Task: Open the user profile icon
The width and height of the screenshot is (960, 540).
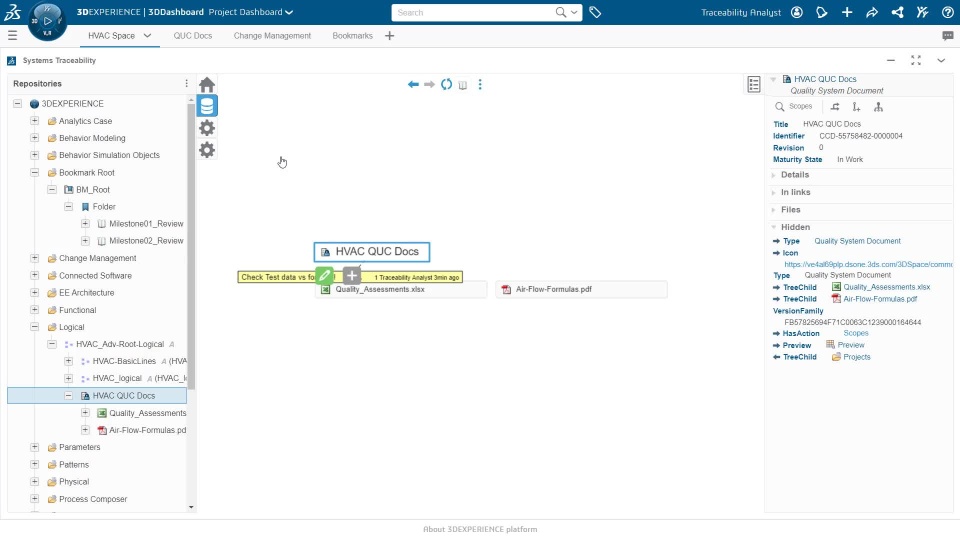Action: tap(797, 12)
